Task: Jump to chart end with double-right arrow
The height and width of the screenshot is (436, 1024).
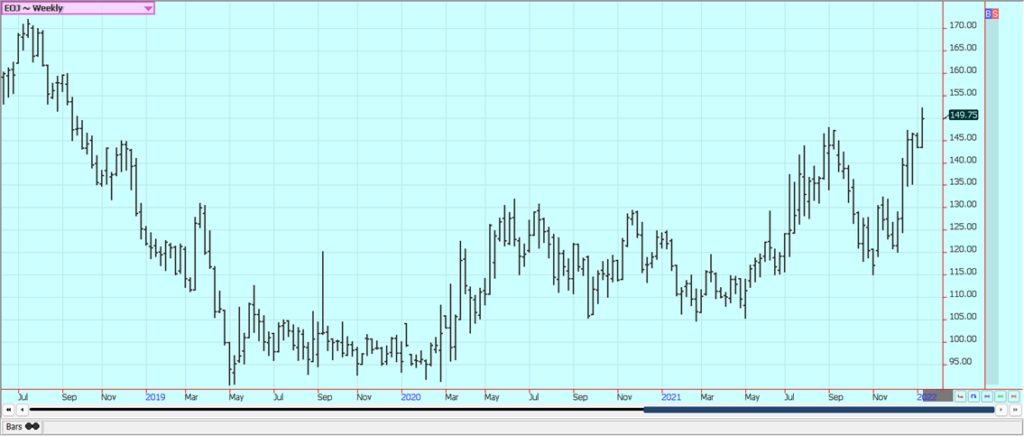Action: click(x=1016, y=410)
